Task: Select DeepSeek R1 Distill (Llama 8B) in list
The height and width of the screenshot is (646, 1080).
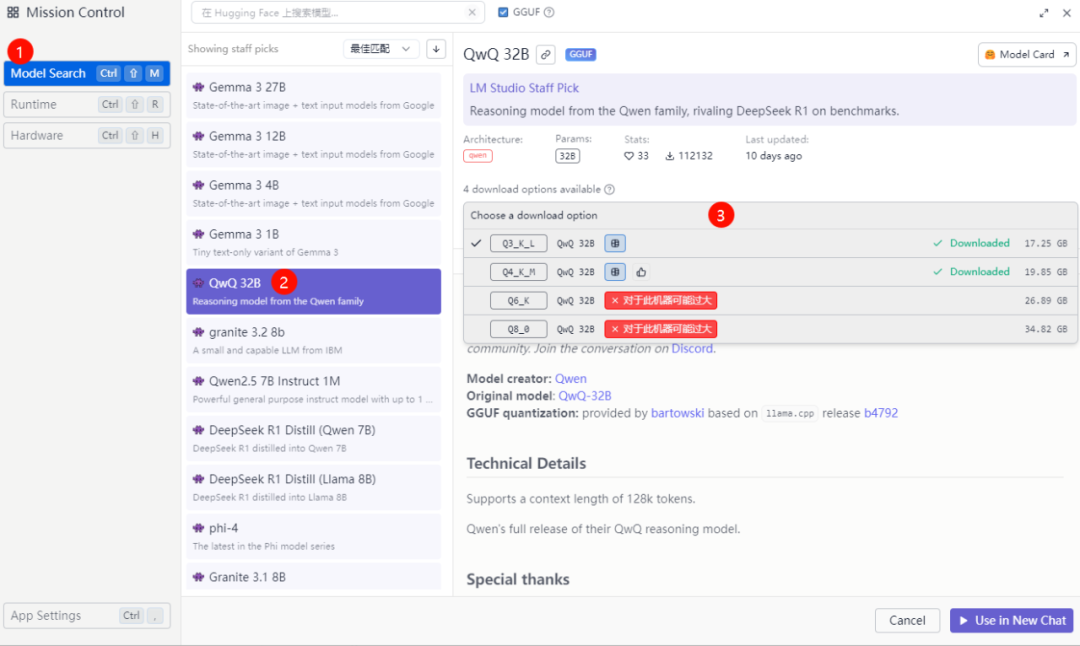Action: 313,488
